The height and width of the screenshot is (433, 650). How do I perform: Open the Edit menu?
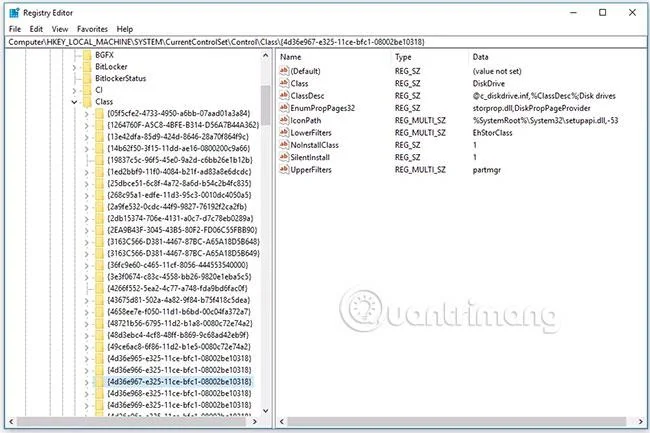[x=36, y=29]
